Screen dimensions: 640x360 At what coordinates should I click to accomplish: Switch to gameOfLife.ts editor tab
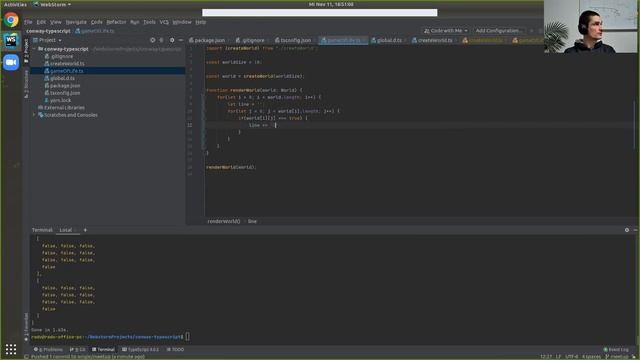344,40
